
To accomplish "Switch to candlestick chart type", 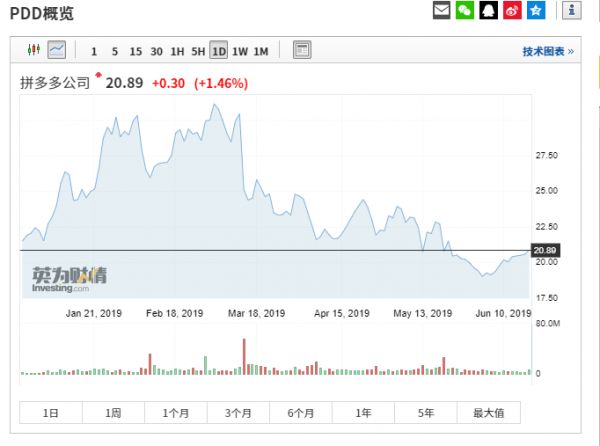I will pos(34,50).
